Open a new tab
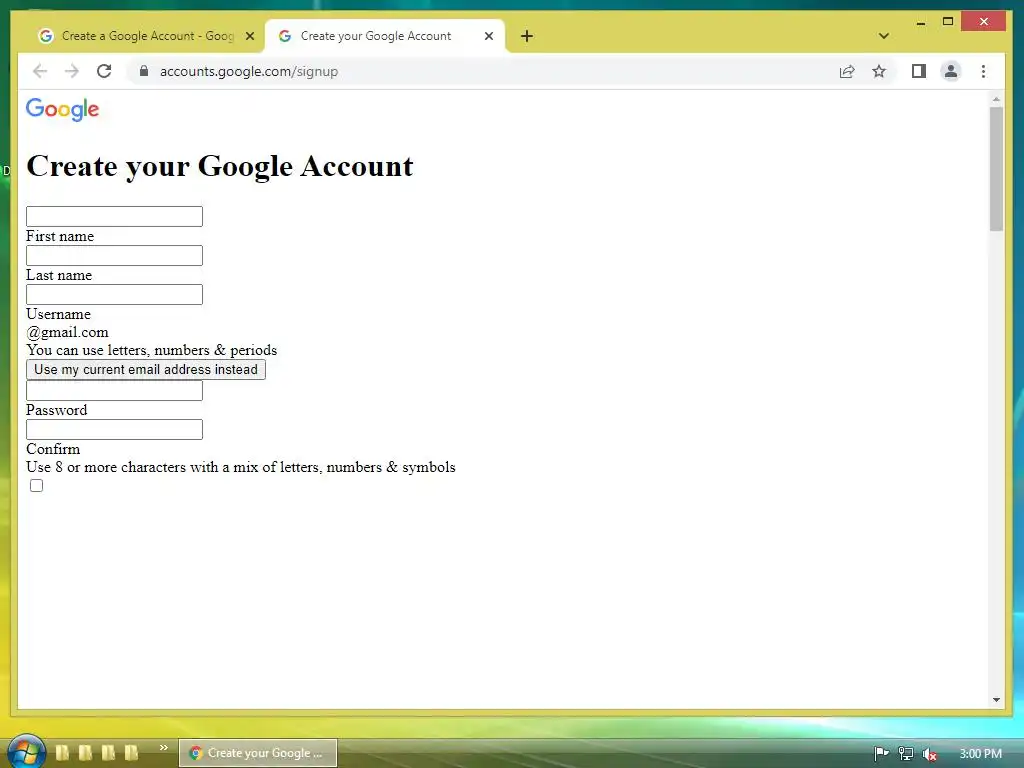 click(527, 36)
